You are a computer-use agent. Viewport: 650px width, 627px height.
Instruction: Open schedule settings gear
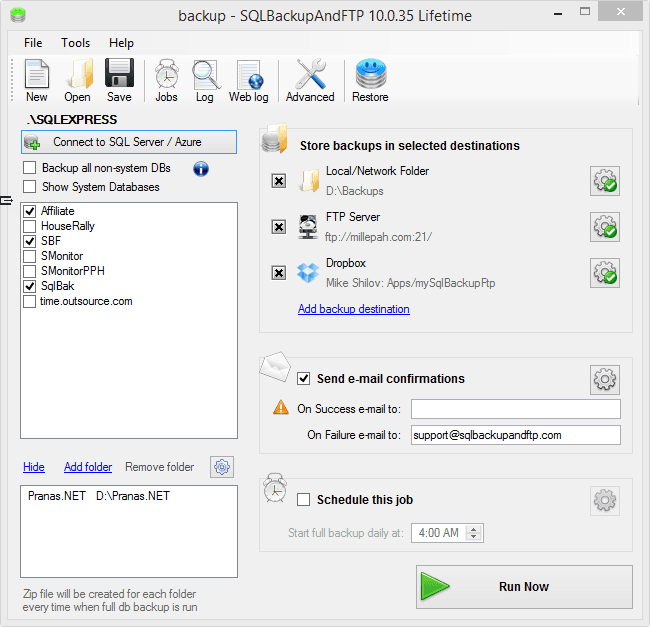[x=605, y=501]
